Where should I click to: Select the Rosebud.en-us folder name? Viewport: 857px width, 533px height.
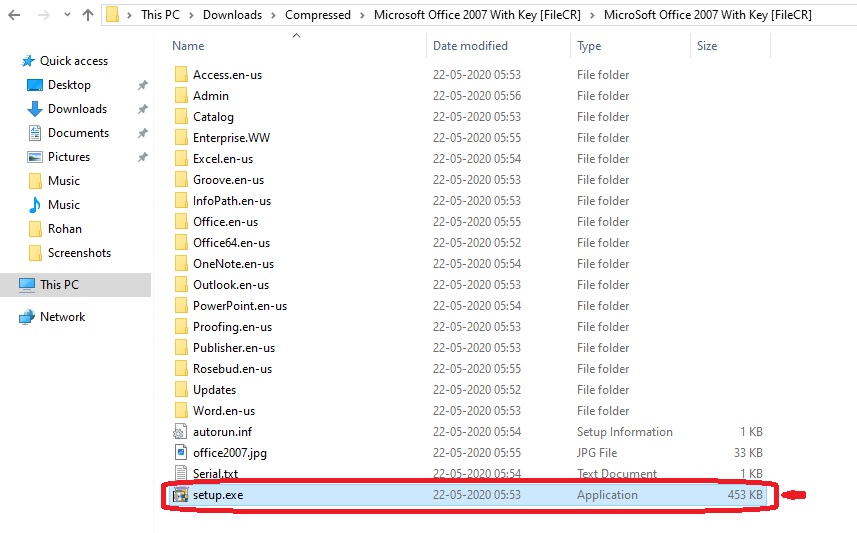click(232, 369)
